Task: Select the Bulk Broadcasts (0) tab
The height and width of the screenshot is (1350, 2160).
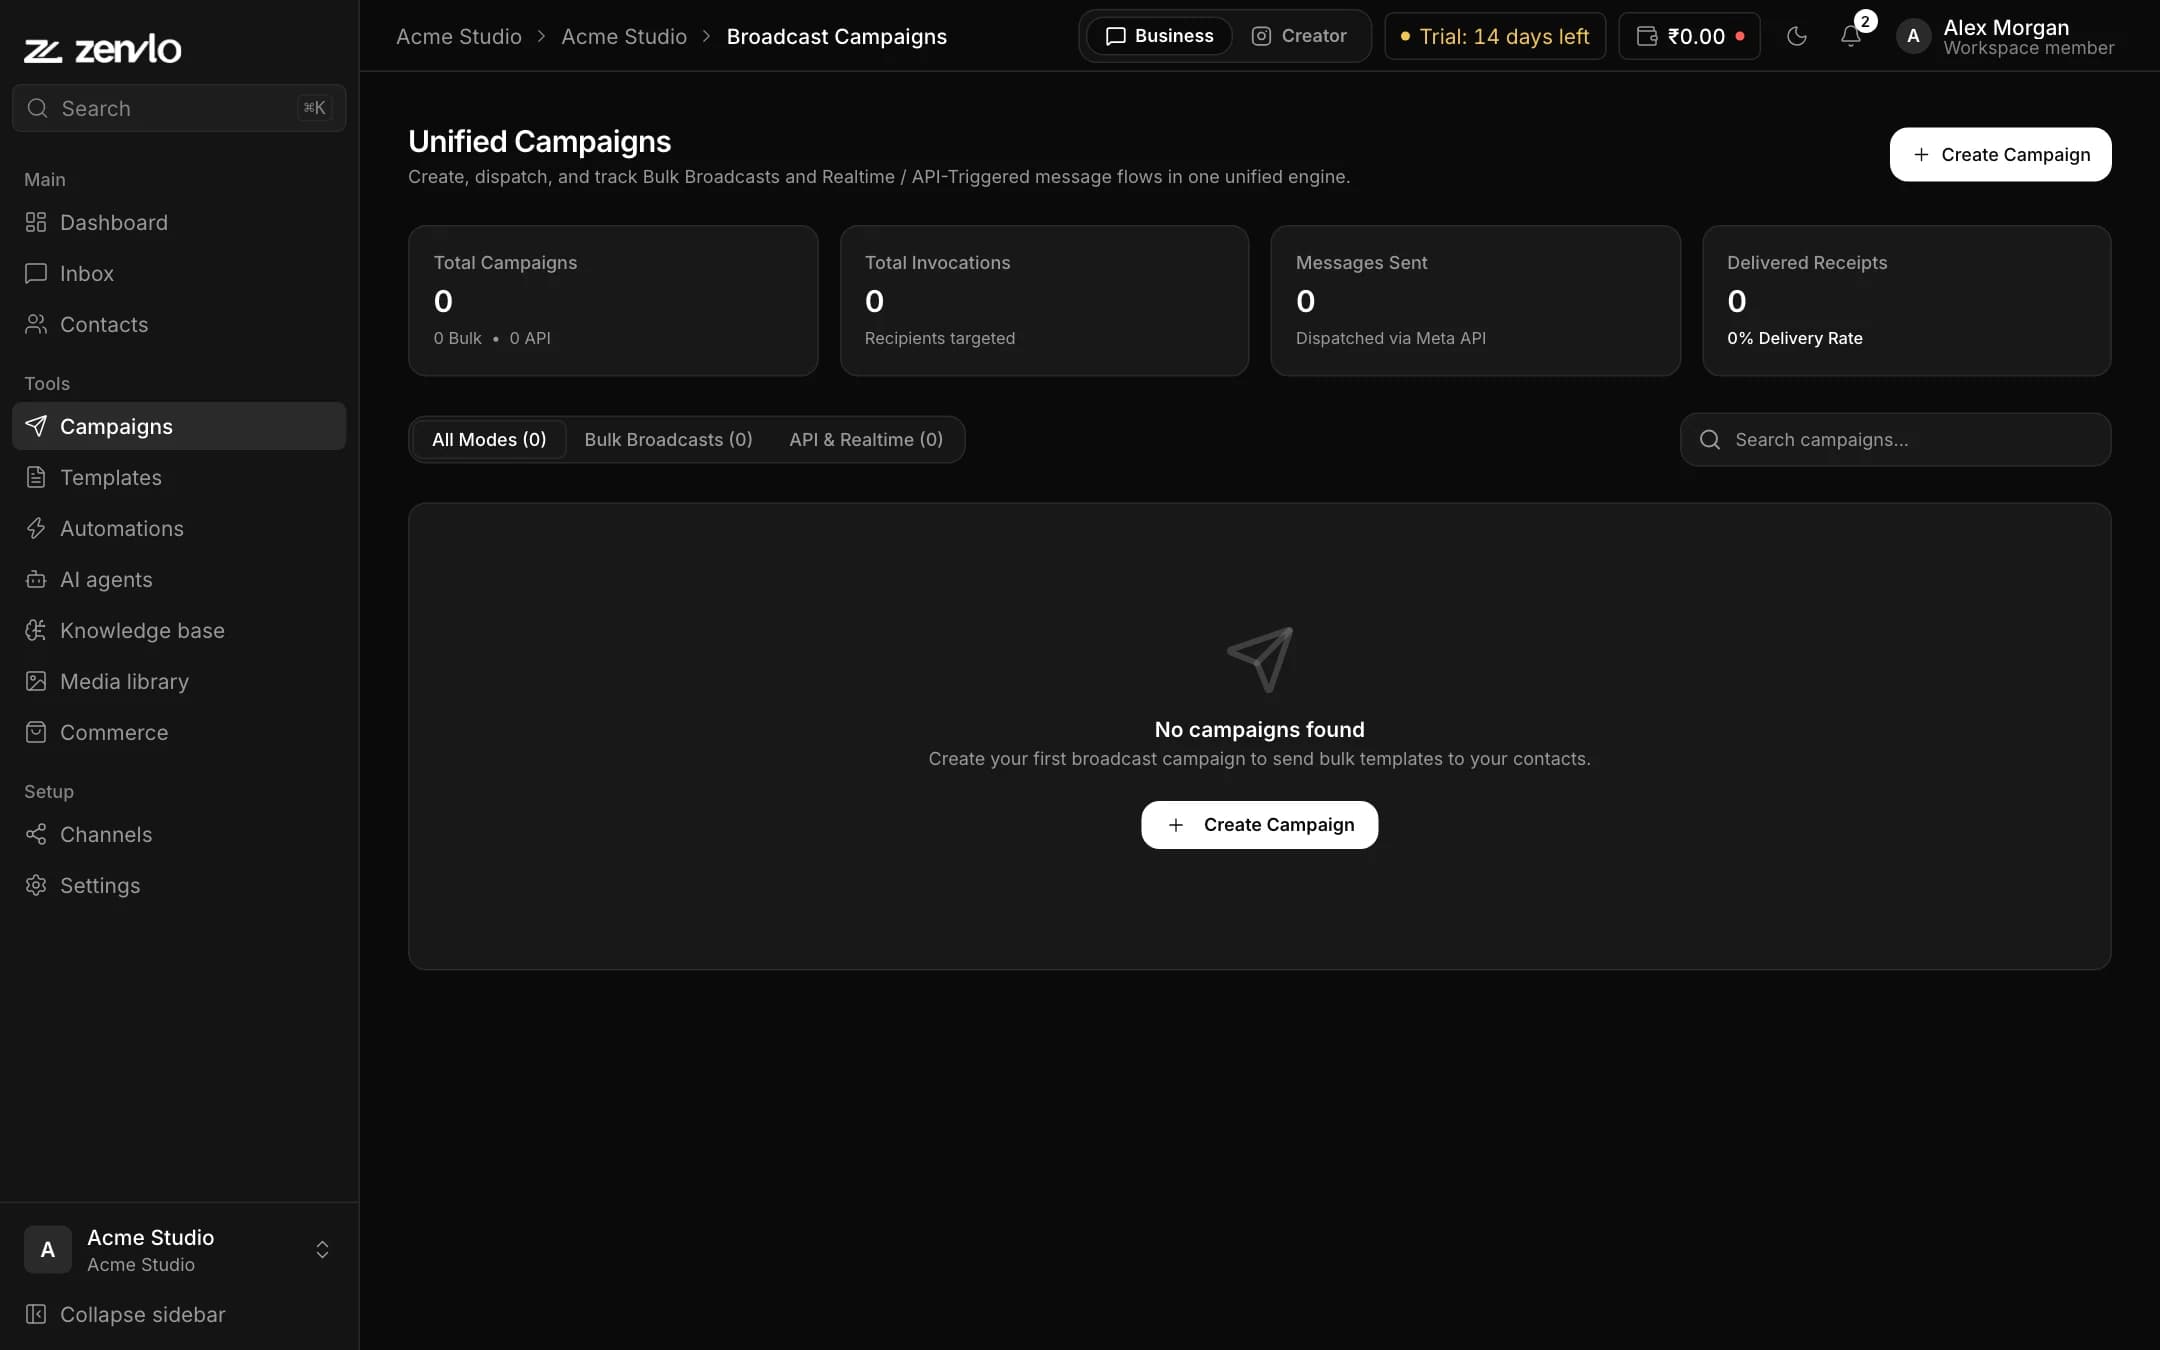Action: [x=668, y=440]
